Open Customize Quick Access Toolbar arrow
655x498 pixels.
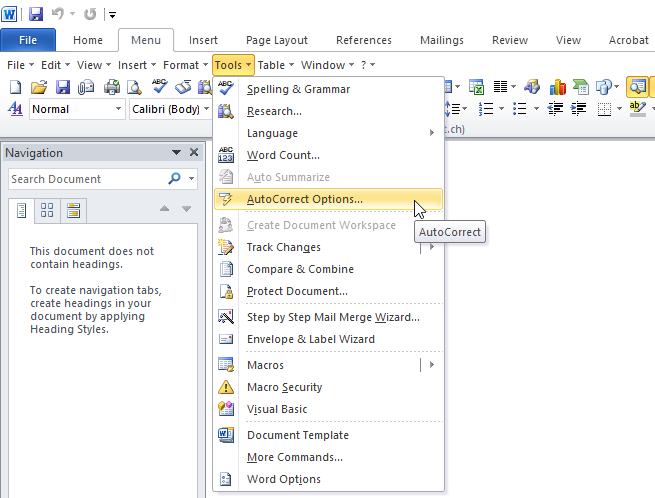(x=112, y=15)
